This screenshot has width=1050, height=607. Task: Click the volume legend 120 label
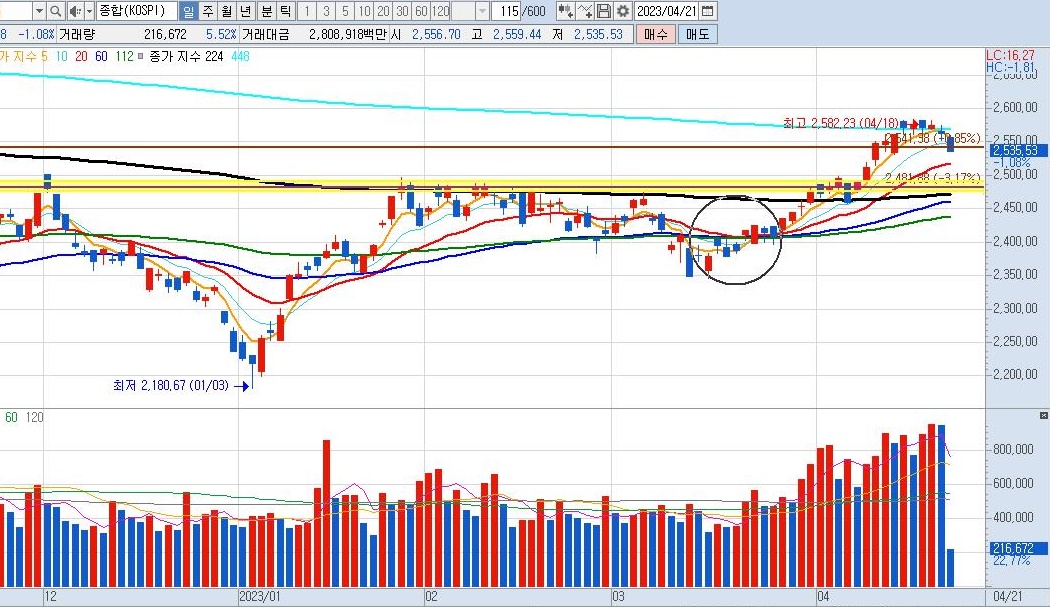[34, 417]
